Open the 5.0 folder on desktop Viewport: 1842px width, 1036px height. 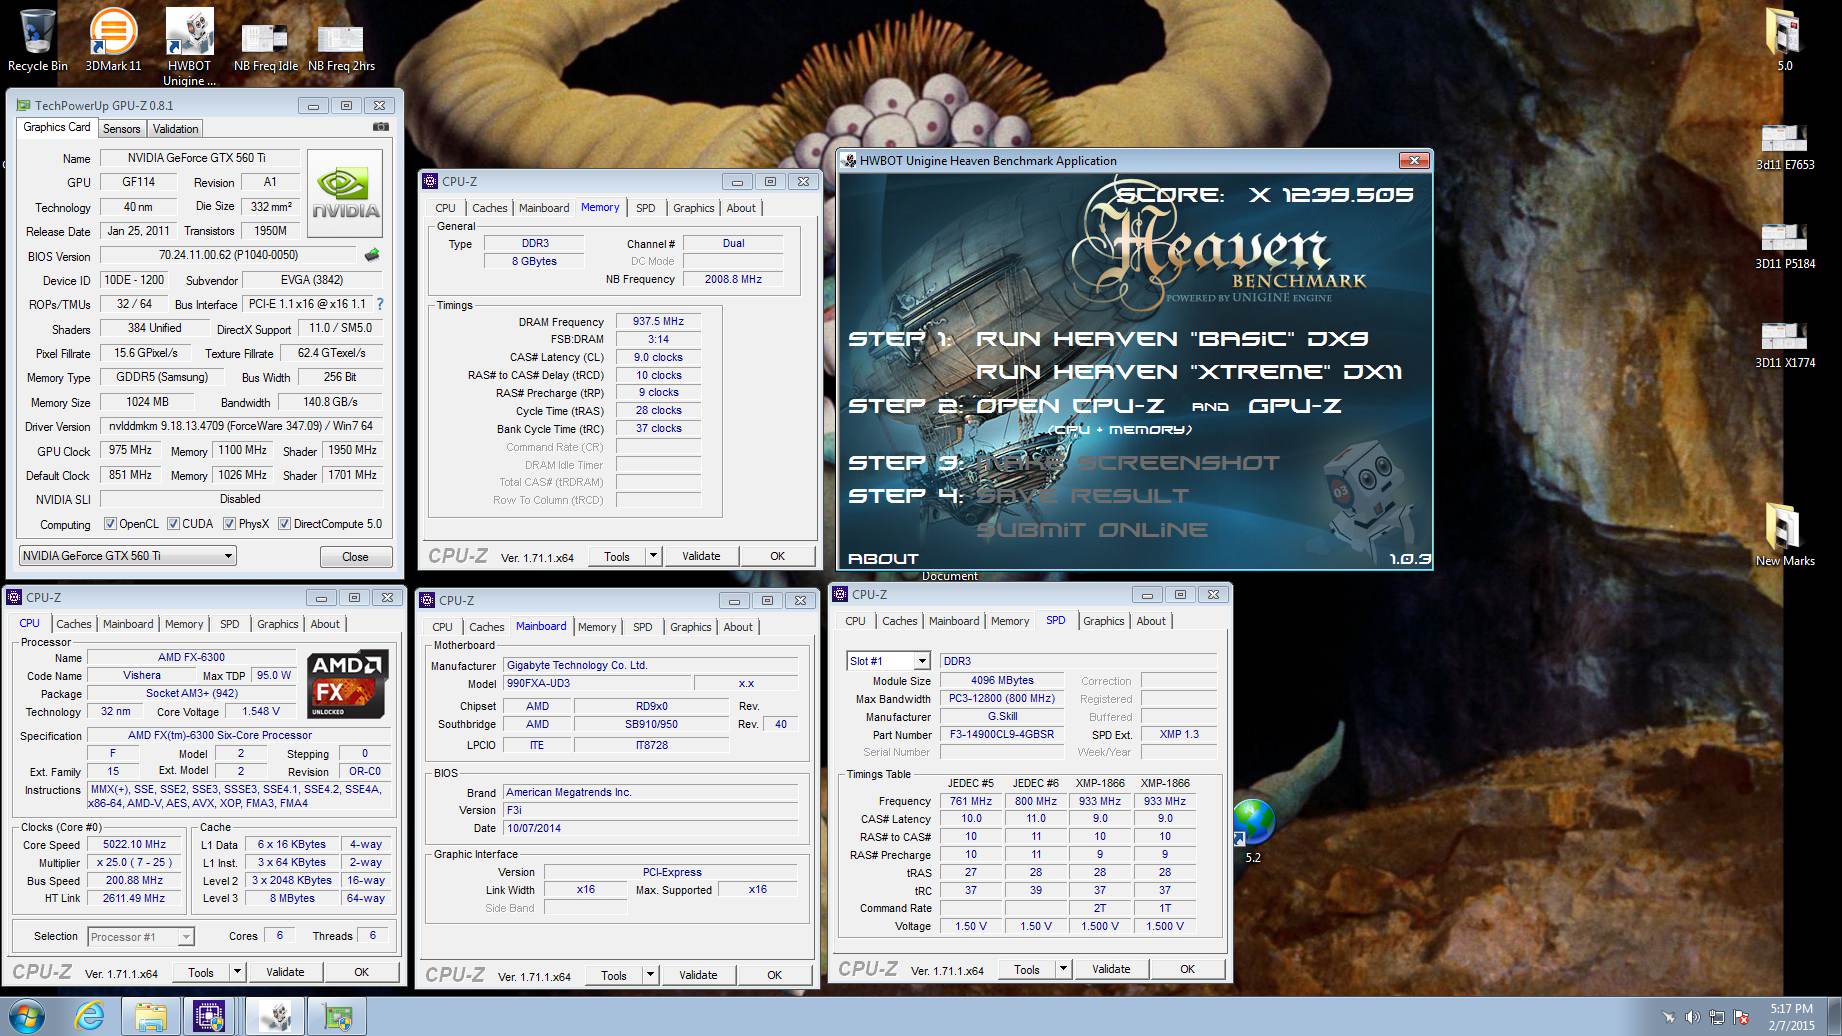(1784, 40)
